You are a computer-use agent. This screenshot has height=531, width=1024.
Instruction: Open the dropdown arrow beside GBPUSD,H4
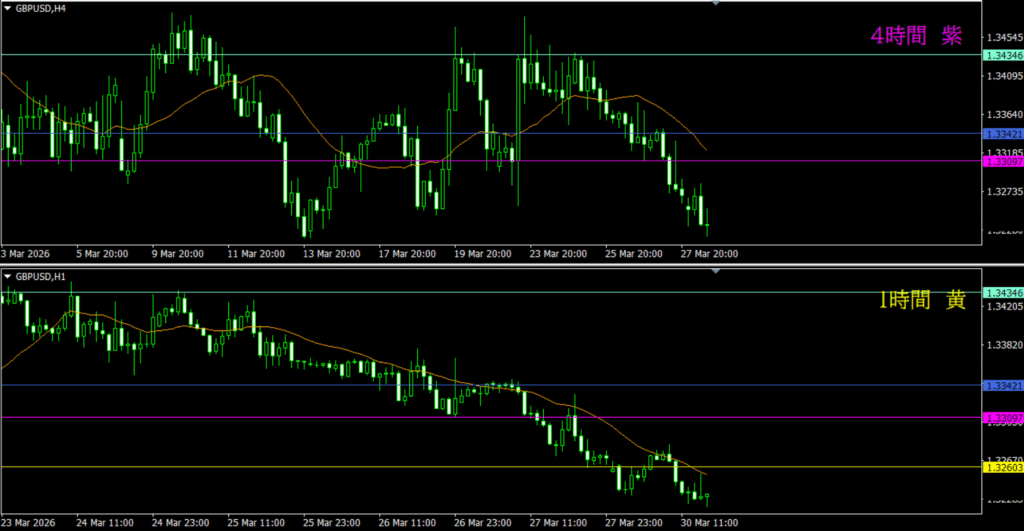click(7, 7)
